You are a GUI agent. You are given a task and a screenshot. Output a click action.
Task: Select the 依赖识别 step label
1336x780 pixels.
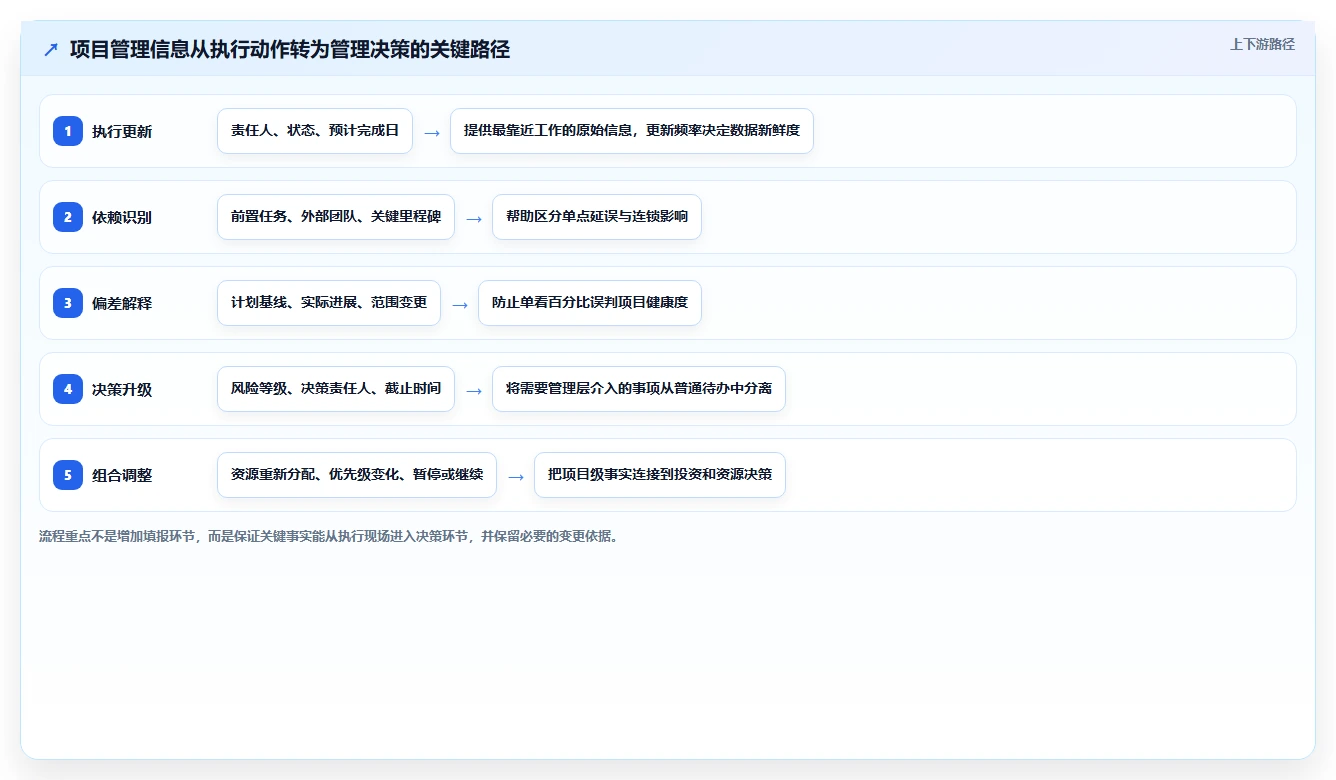click(x=122, y=217)
